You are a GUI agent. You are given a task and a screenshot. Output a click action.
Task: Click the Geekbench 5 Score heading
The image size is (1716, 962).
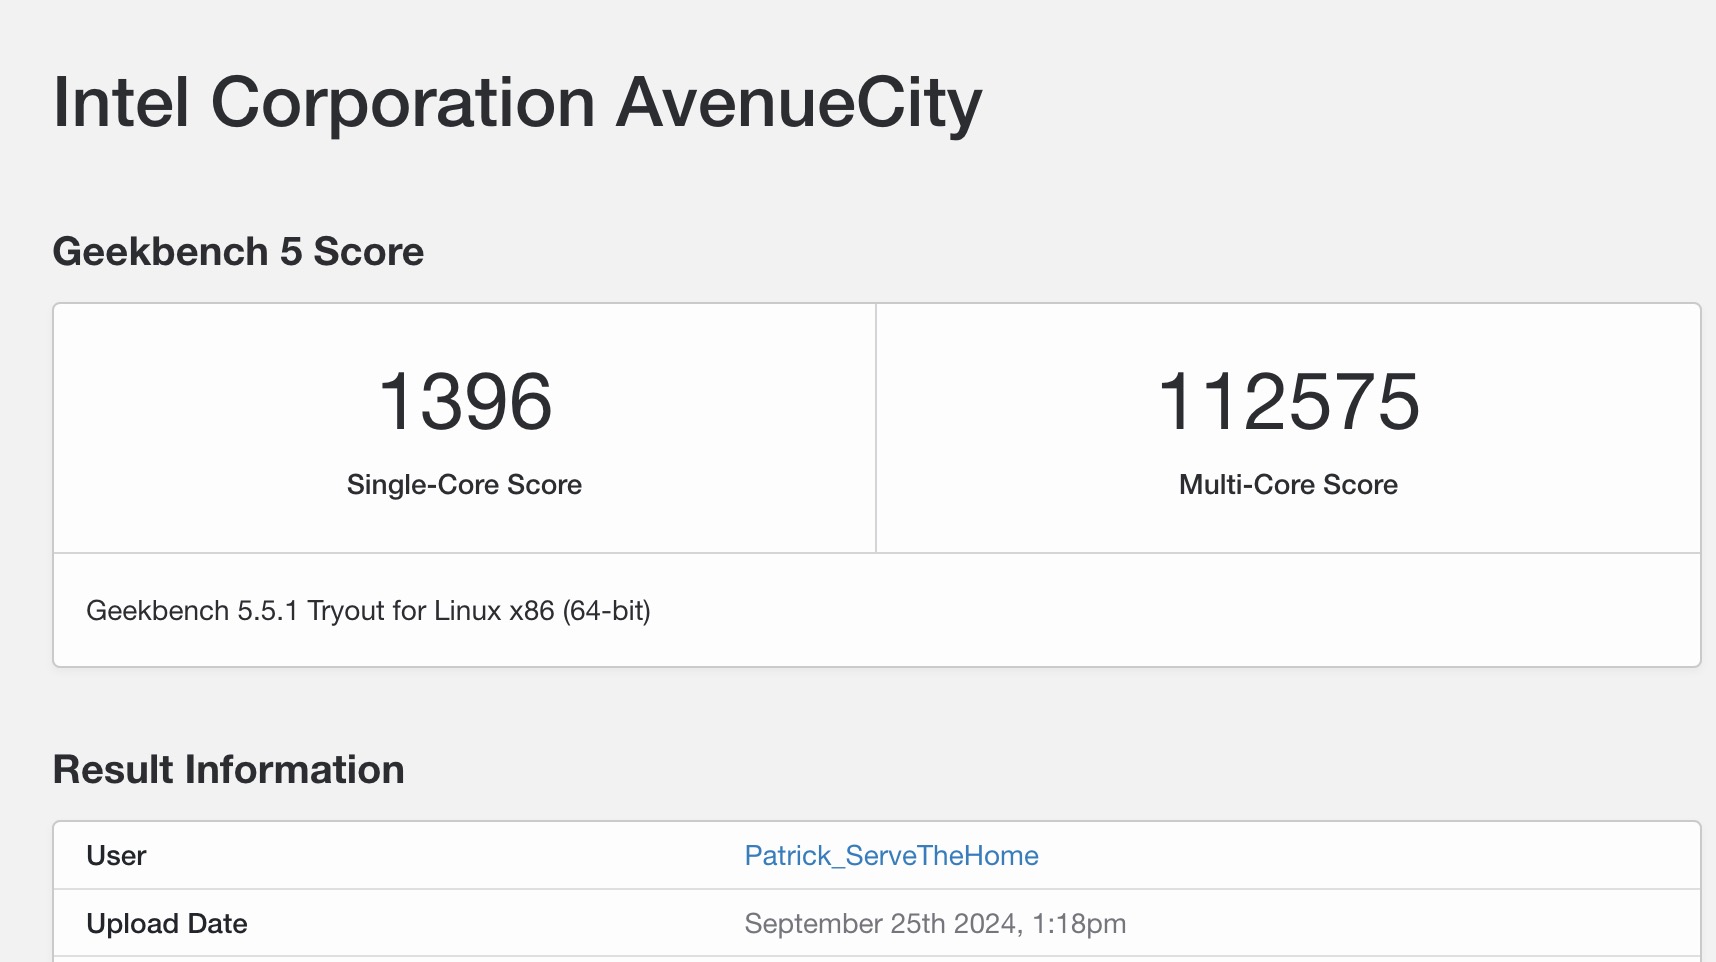(x=238, y=252)
